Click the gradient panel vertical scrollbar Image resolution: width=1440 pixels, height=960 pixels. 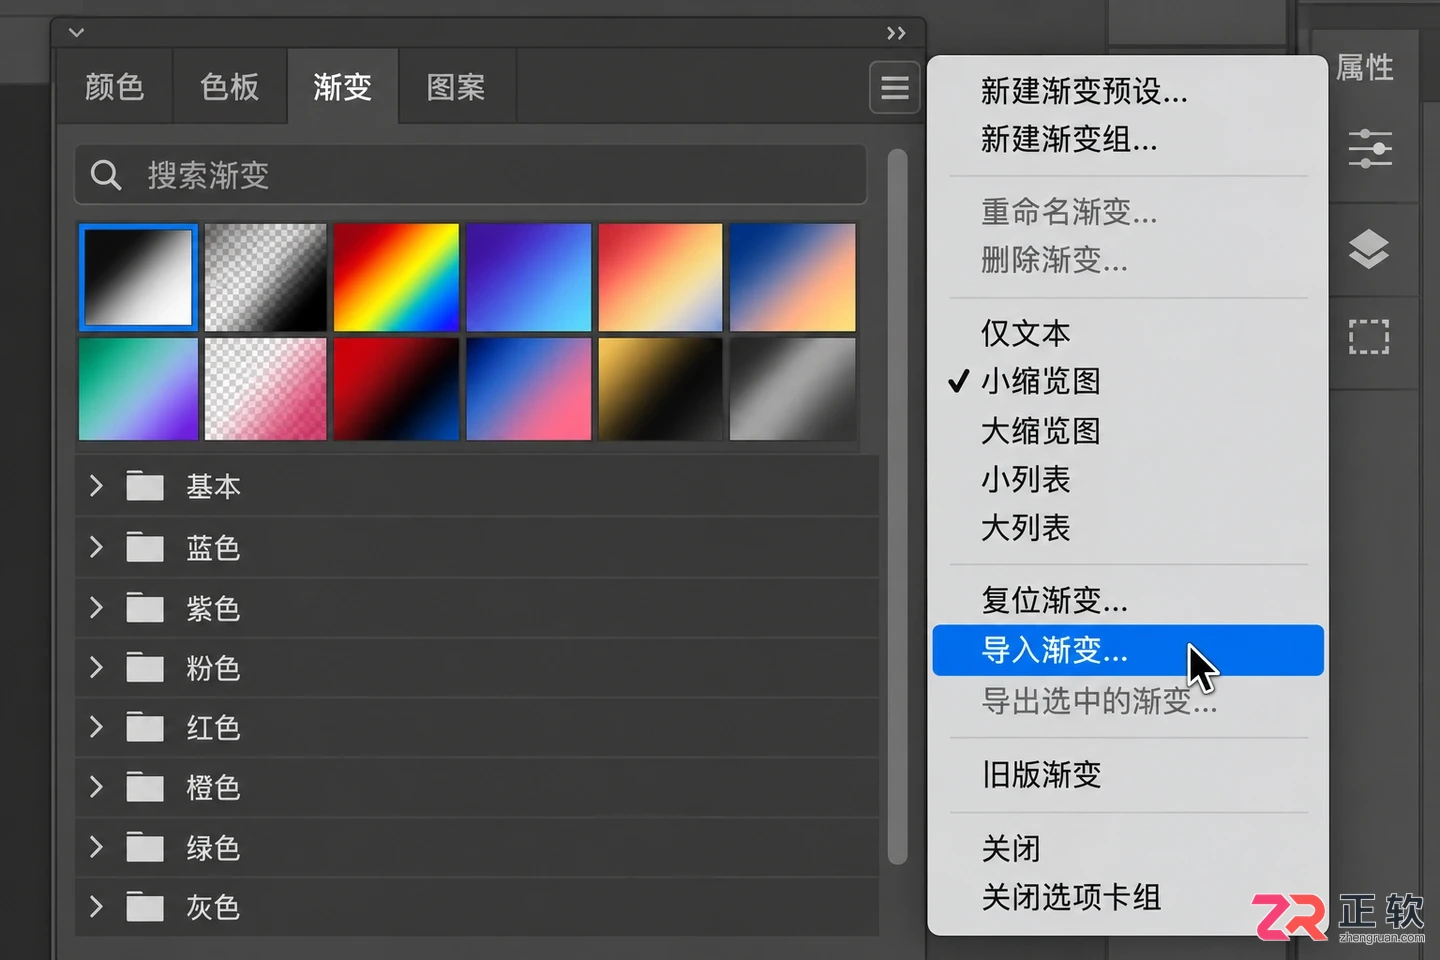pos(897,506)
